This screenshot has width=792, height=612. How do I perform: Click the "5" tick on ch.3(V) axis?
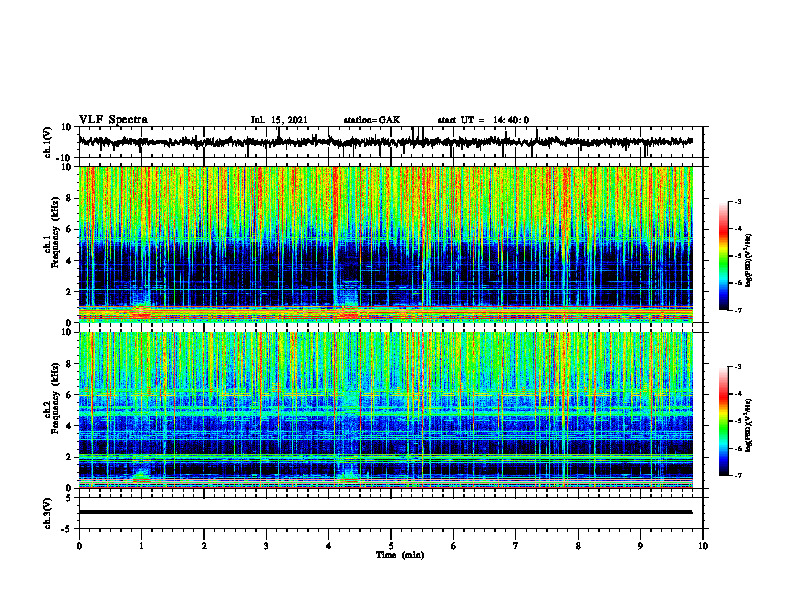[70, 498]
